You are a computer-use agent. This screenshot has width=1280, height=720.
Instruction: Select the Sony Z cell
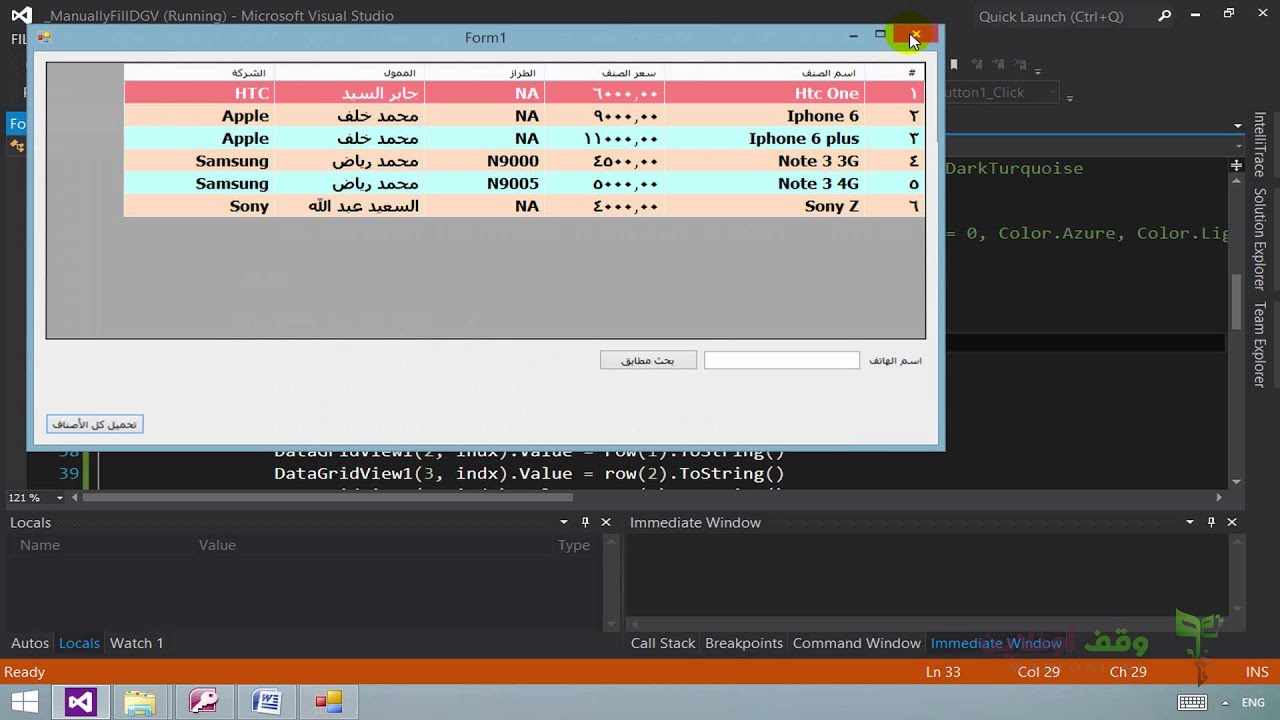[765, 206]
